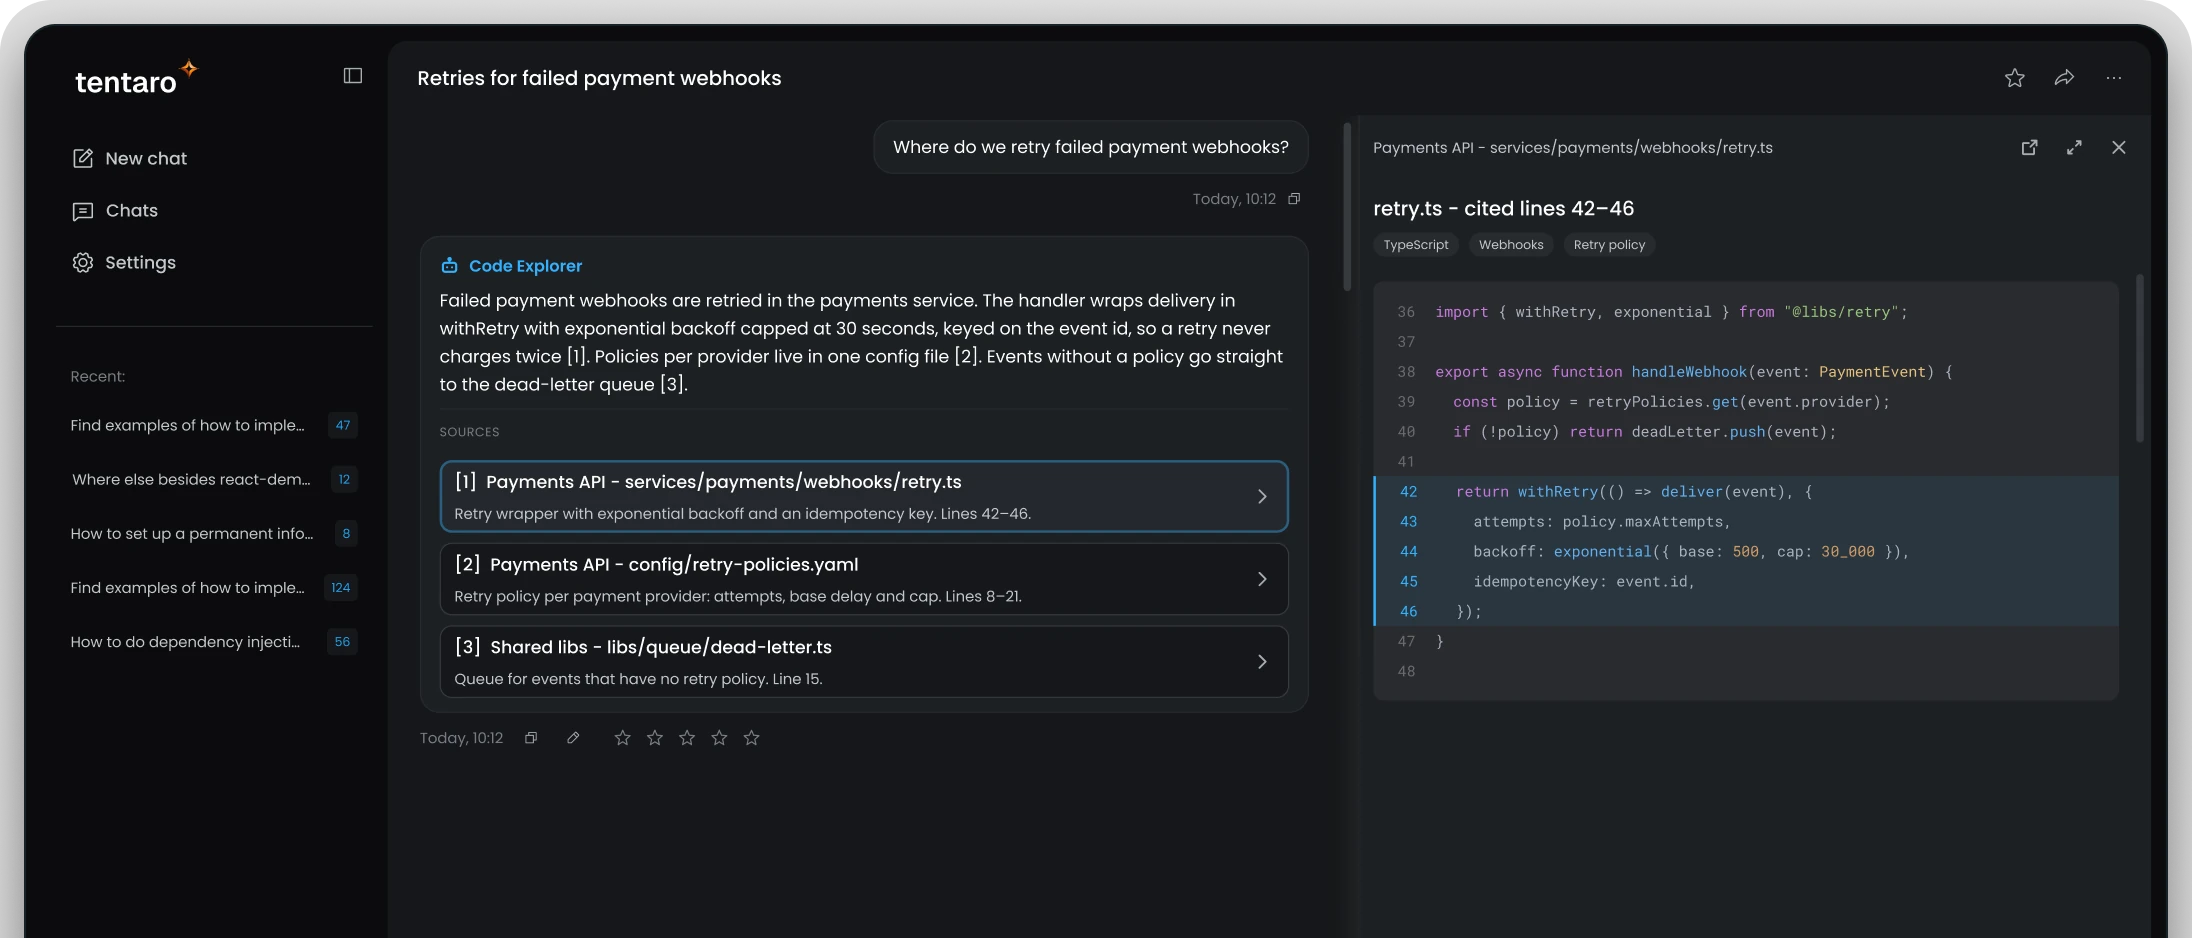This screenshot has width=2192, height=938.
Task: Open recent chat 'How to set up a permanent info...'
Action: pos(214,533)
